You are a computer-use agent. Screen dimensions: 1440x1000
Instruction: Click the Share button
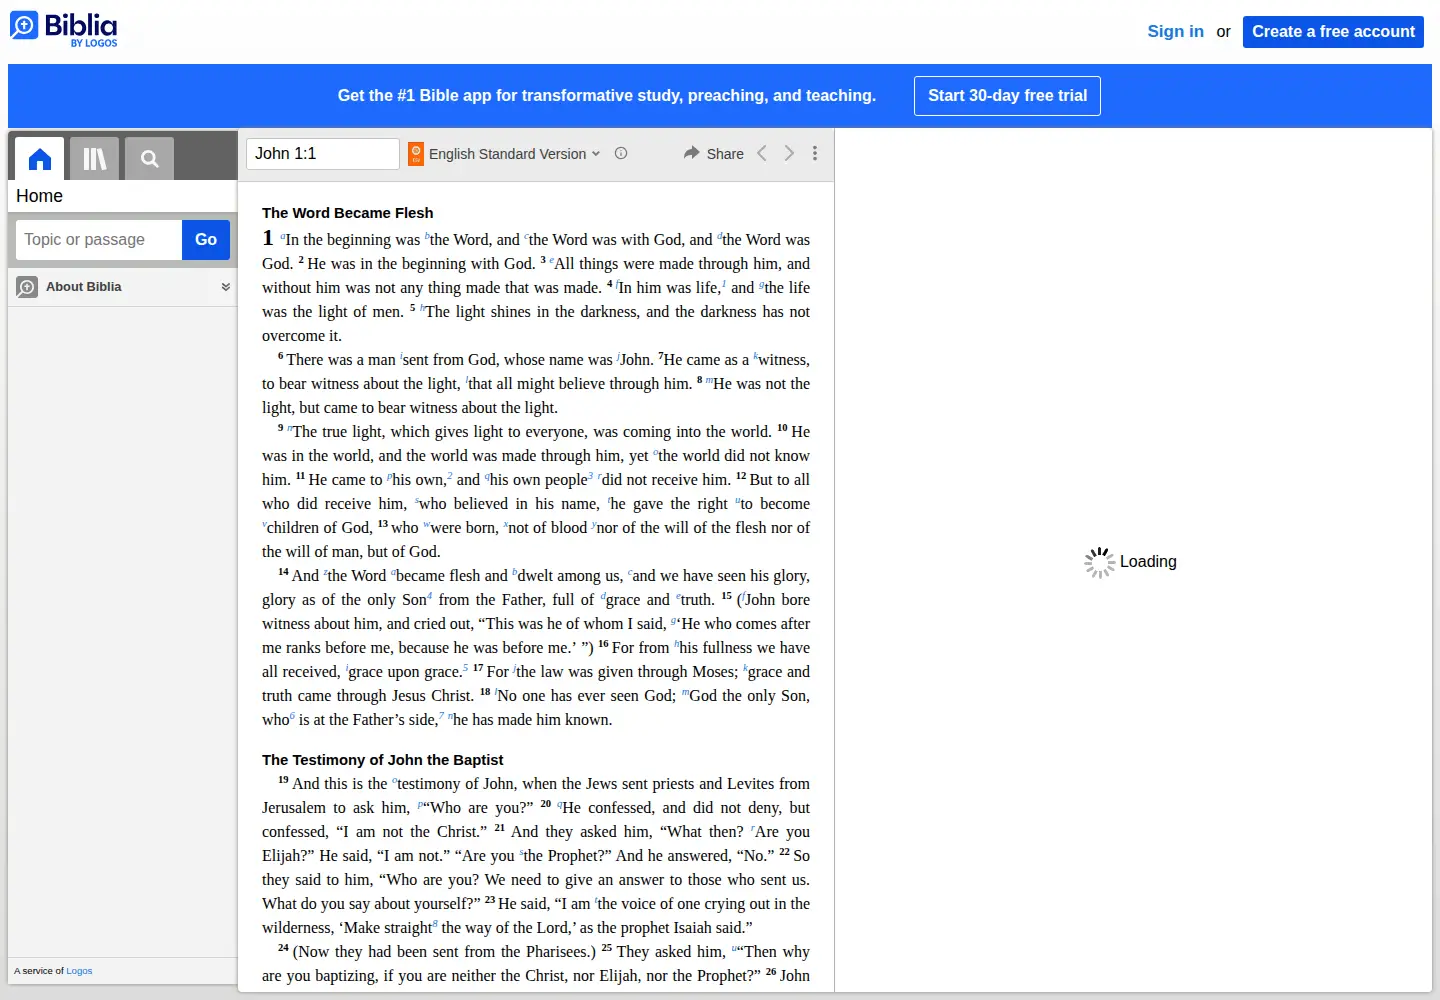[x=714, y=153]
